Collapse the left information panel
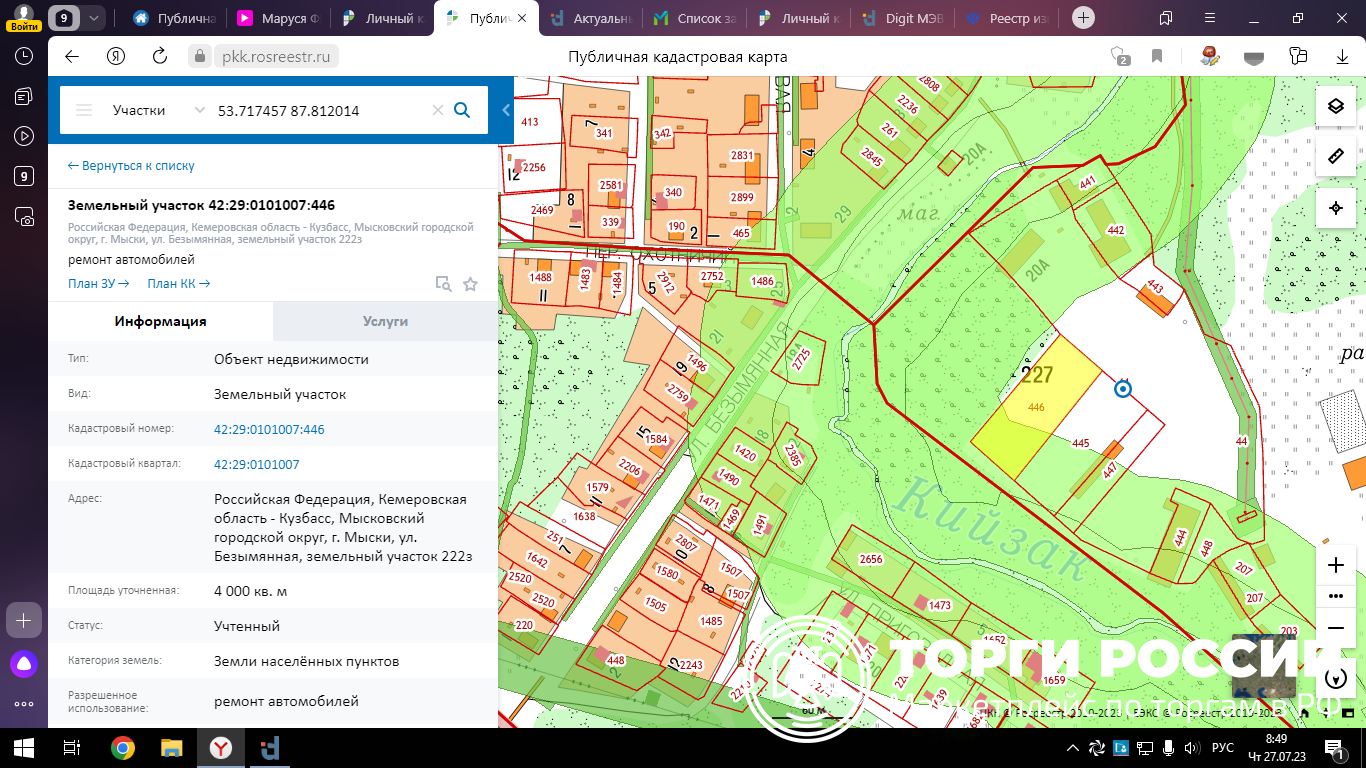Screen dimensions: 1366x768 click(506, 110)
